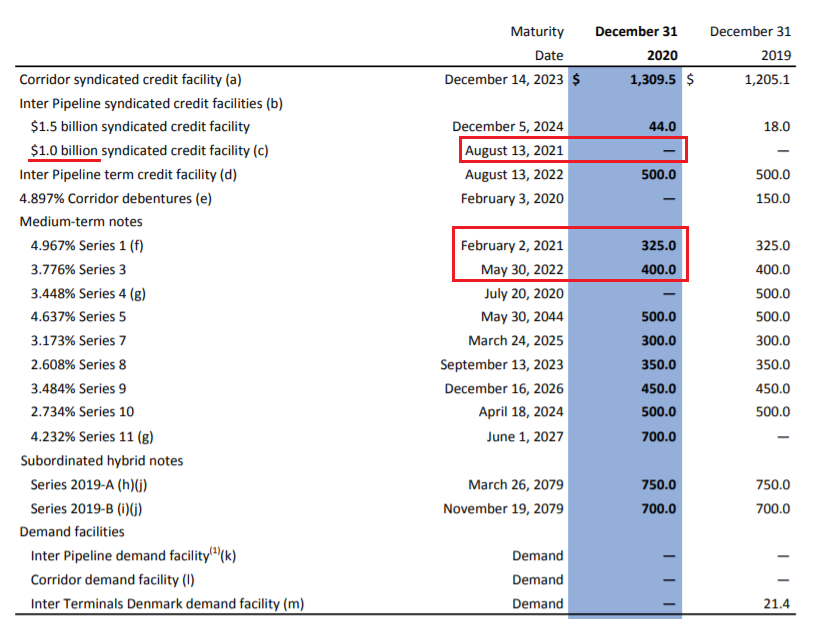The width and height of the screenshot is (828, 619).
Task: Select the May 30, 2022 maturity date
Action: coord(522,270)
